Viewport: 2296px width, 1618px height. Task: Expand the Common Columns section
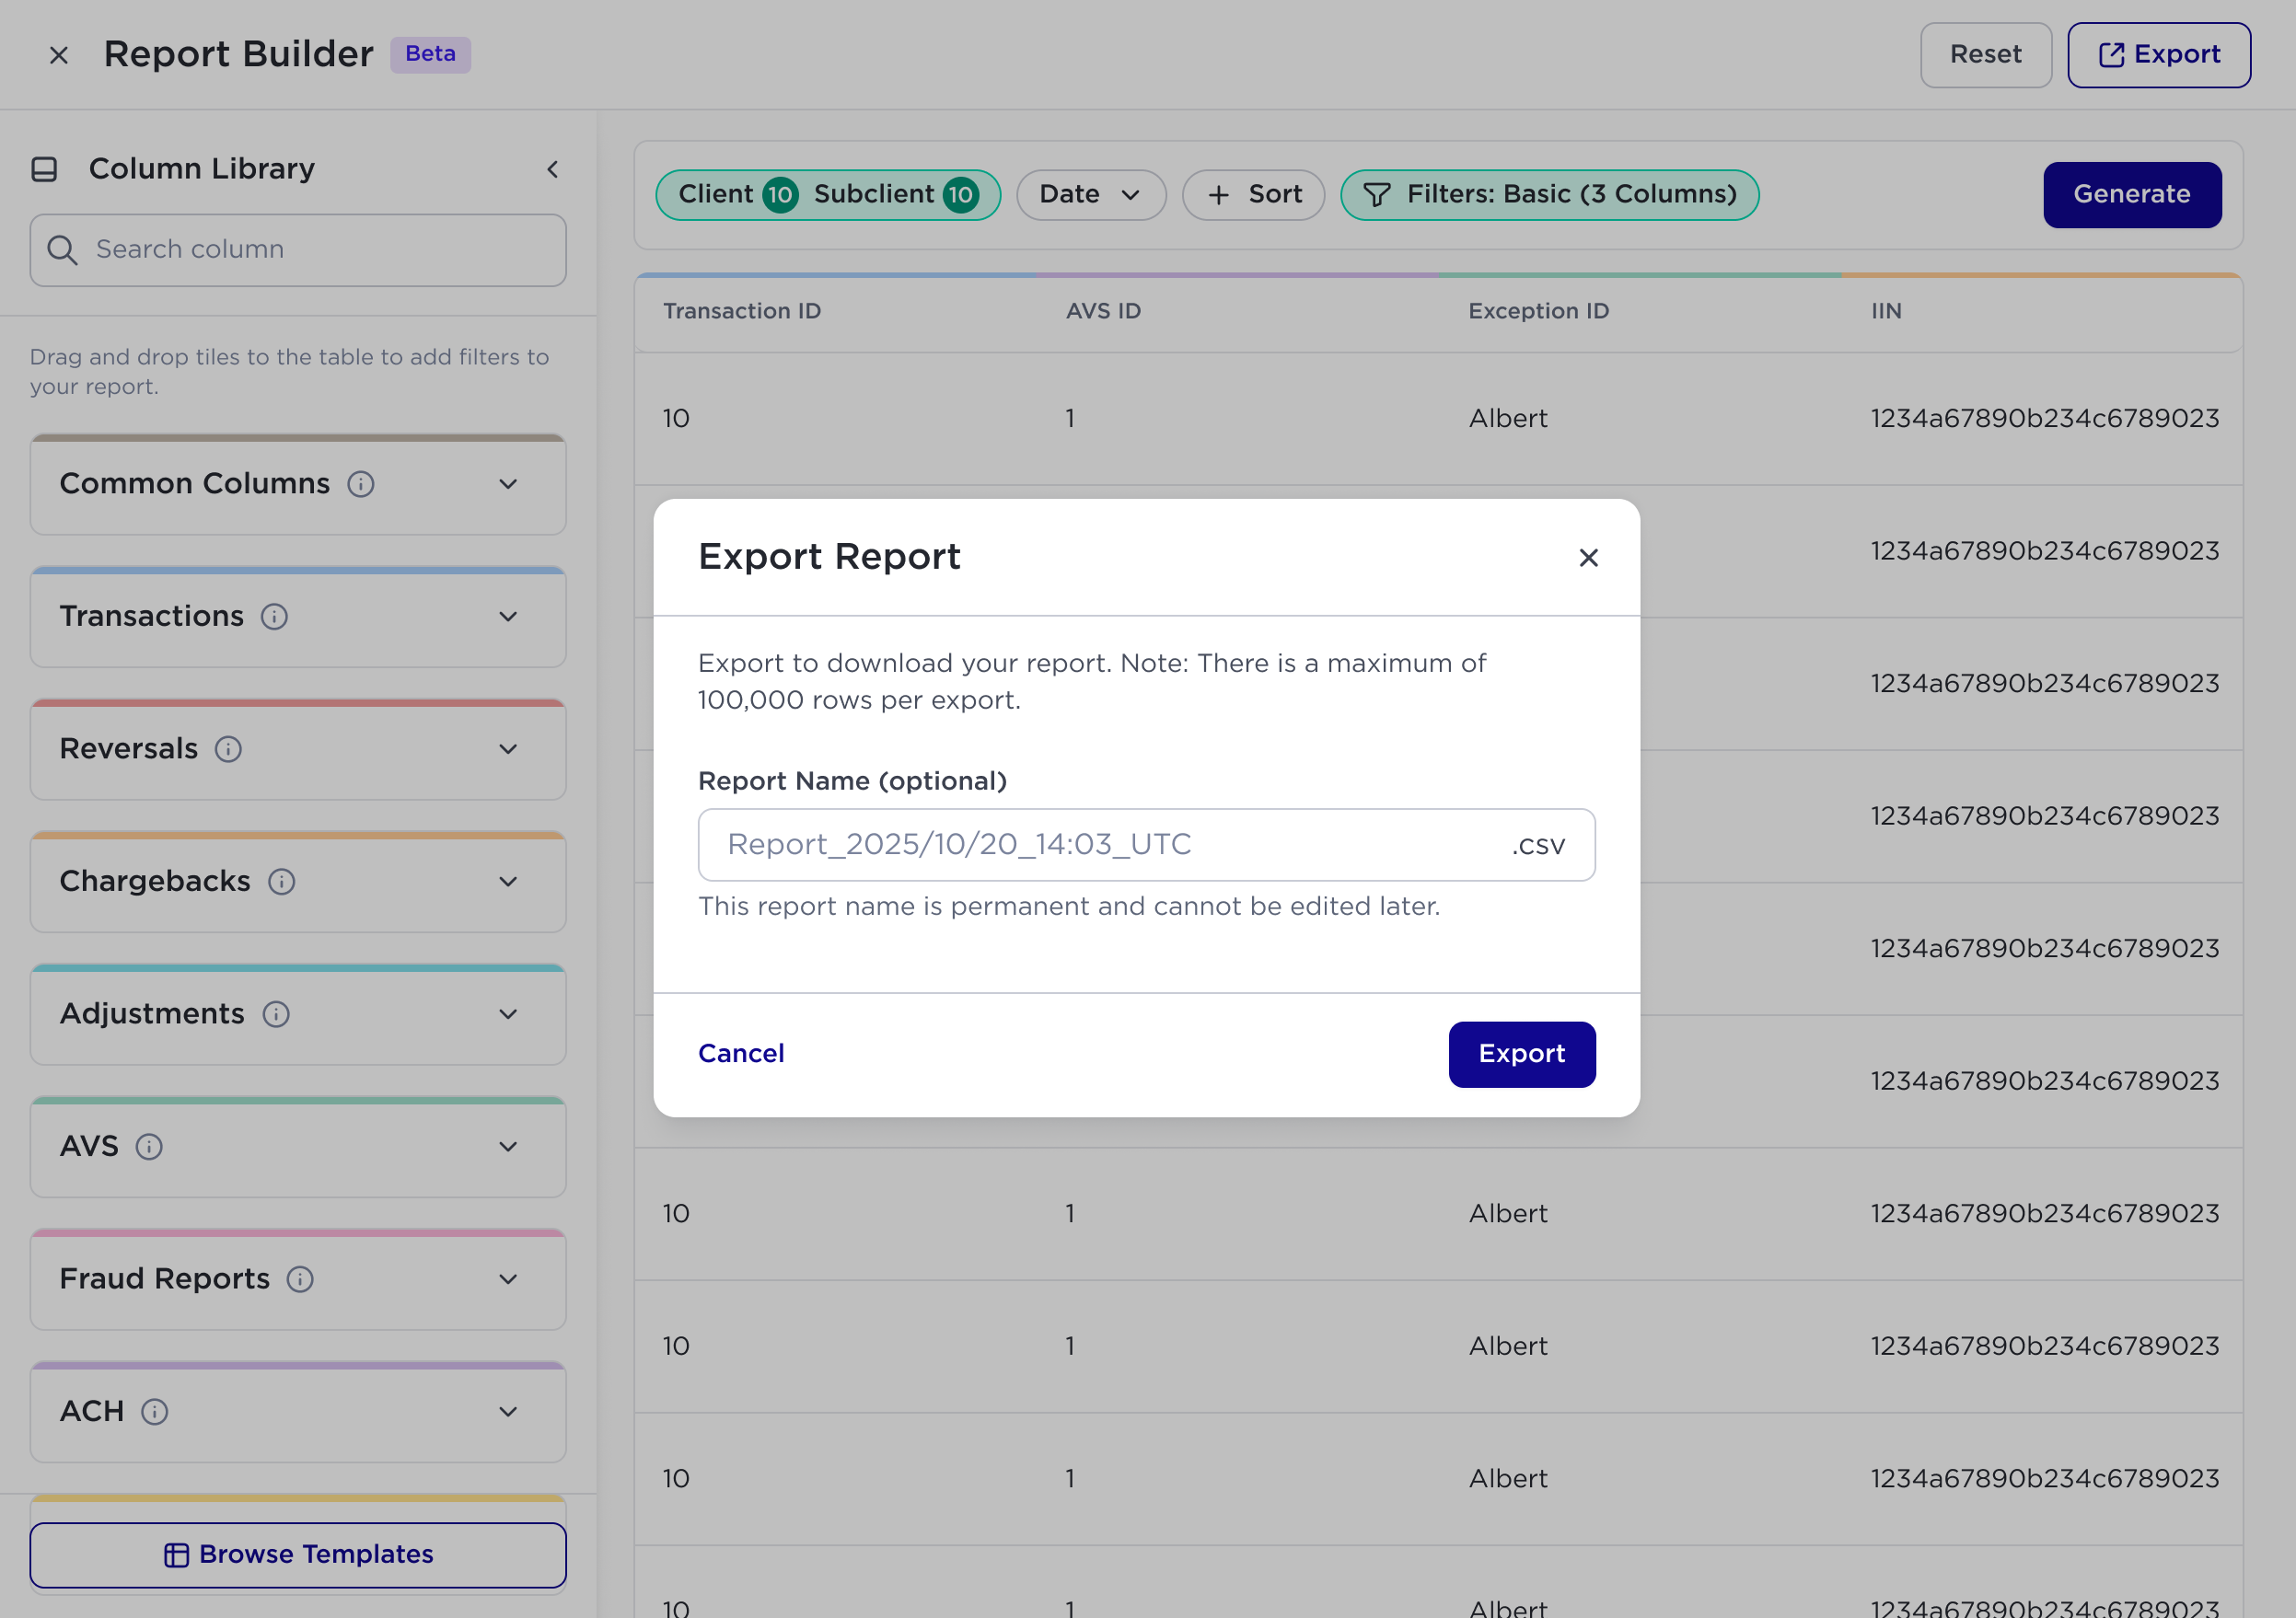point(298,485)
